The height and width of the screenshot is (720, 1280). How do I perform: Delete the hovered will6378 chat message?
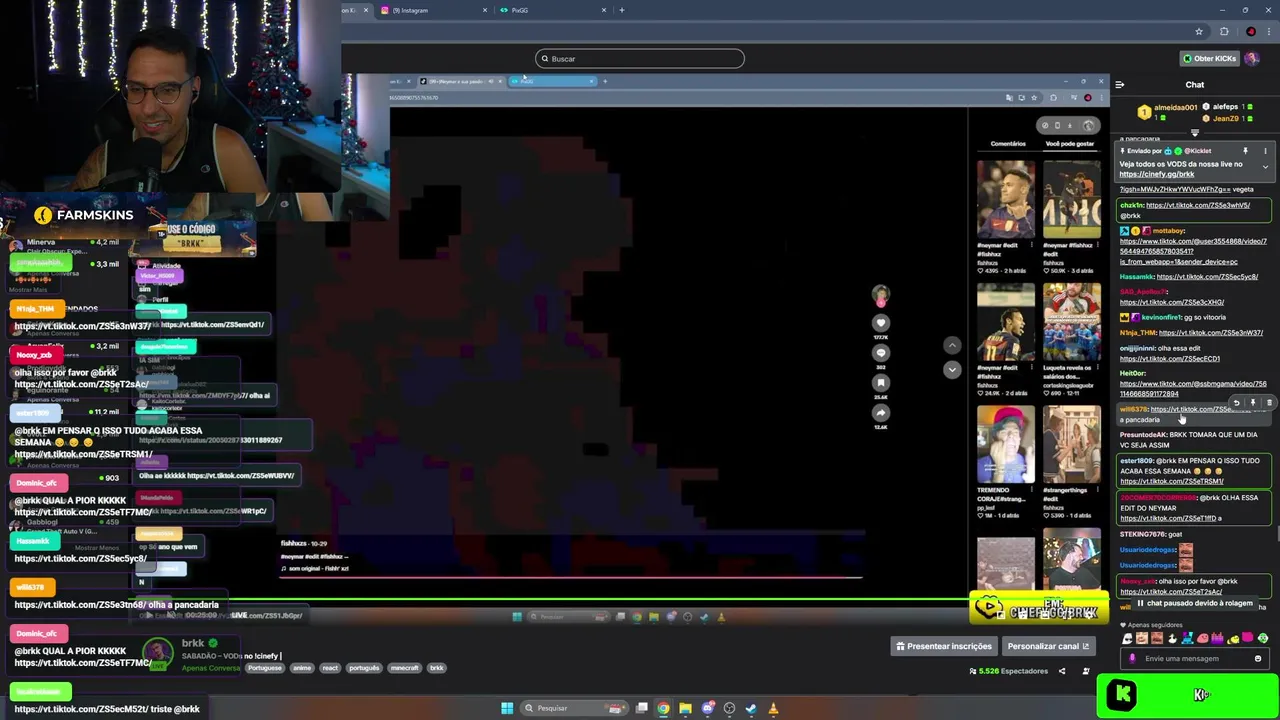1269,403
